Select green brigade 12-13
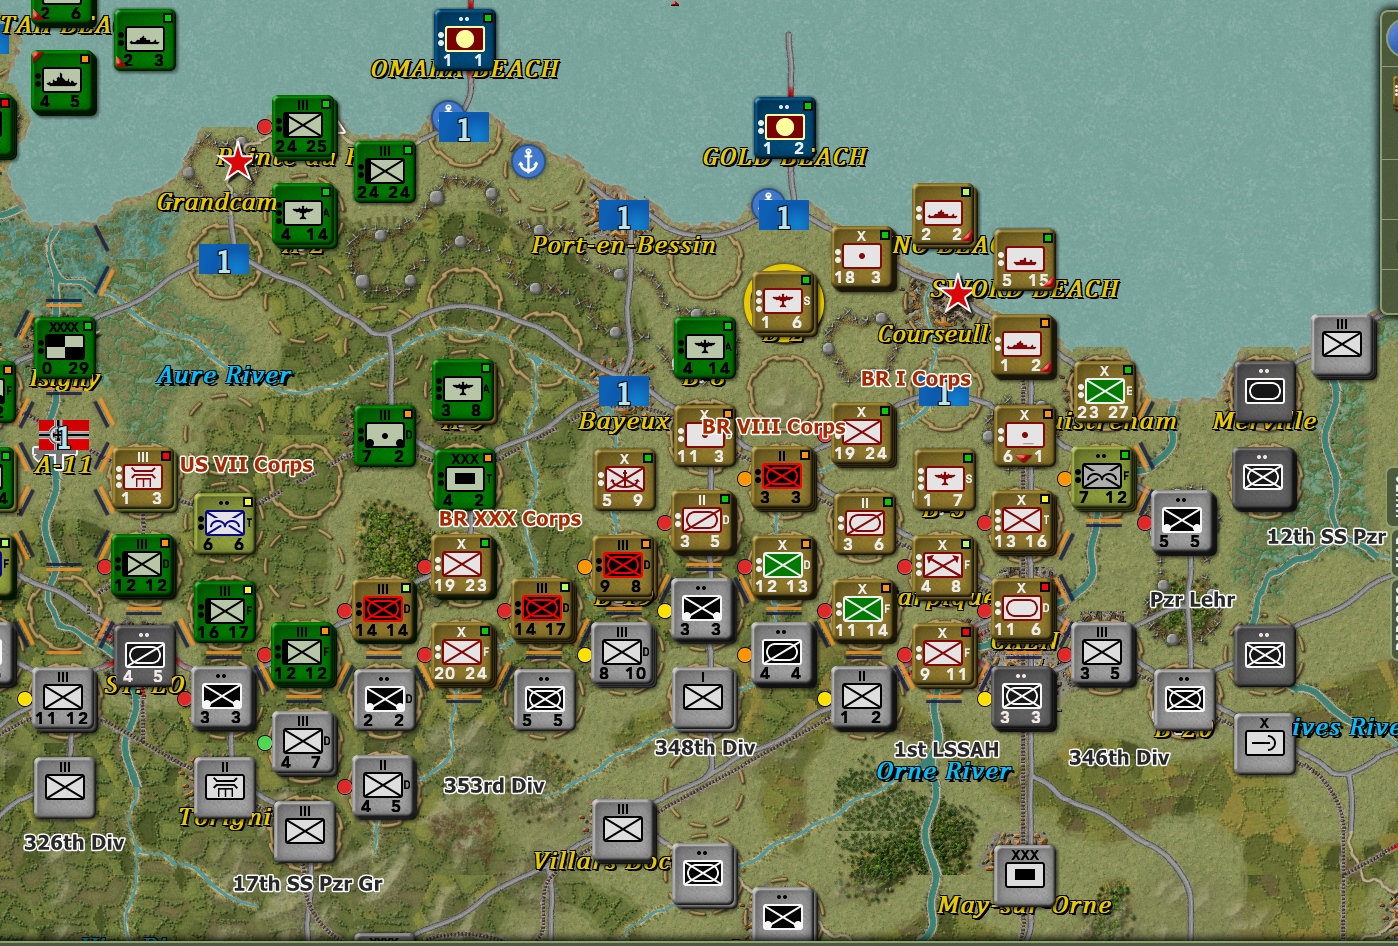1398x946 pixels. 783,566
